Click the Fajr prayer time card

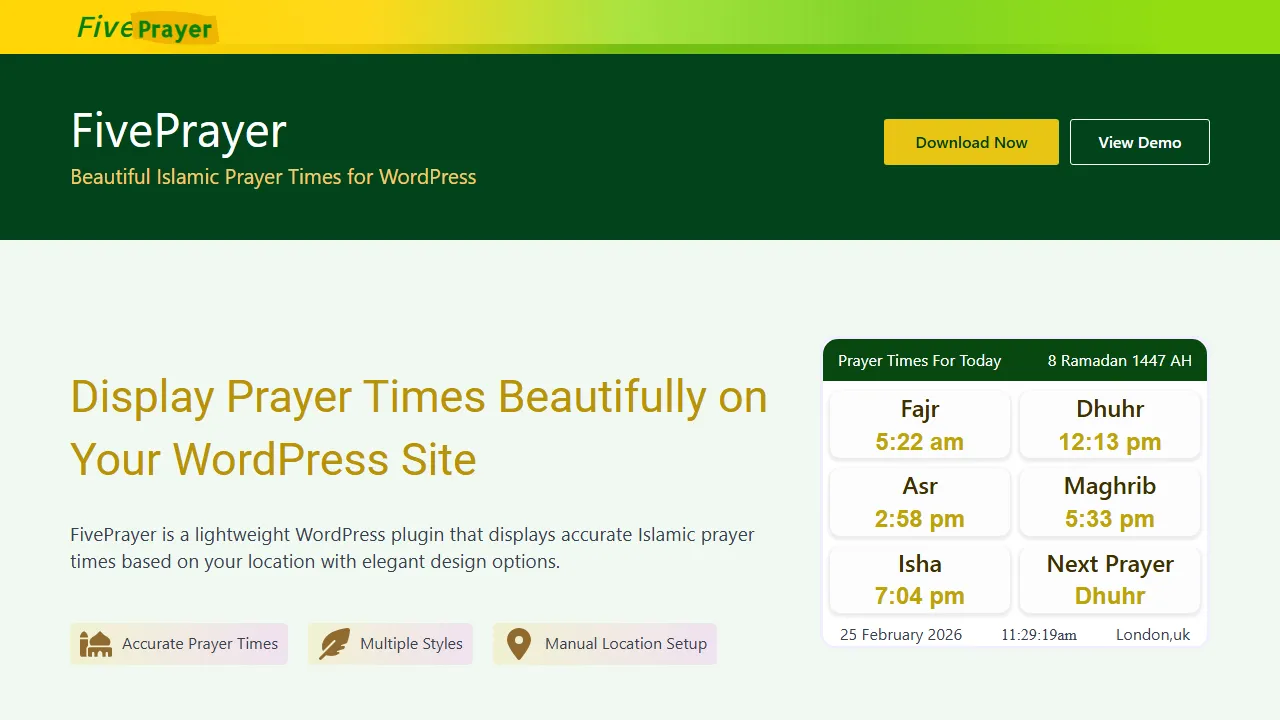pos(919,424)
